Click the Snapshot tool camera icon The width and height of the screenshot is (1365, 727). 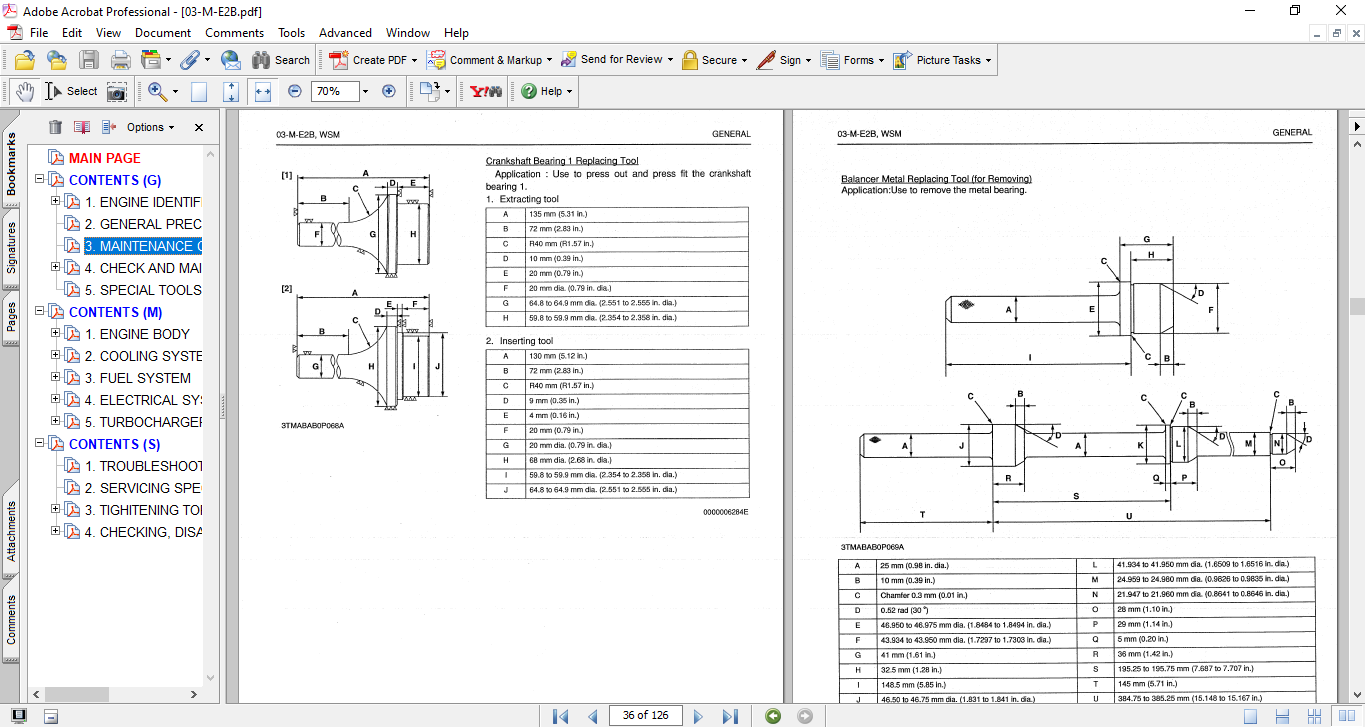click(117, 91)
